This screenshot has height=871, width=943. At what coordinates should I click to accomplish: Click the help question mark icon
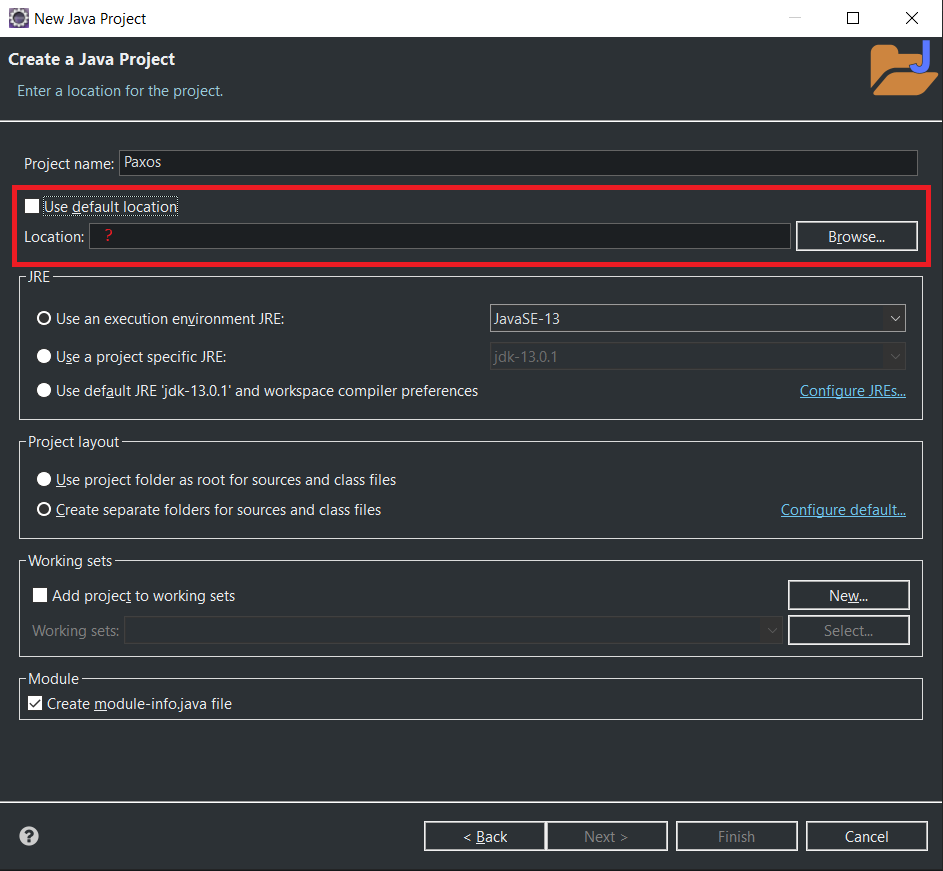click(x=29, y=836)
